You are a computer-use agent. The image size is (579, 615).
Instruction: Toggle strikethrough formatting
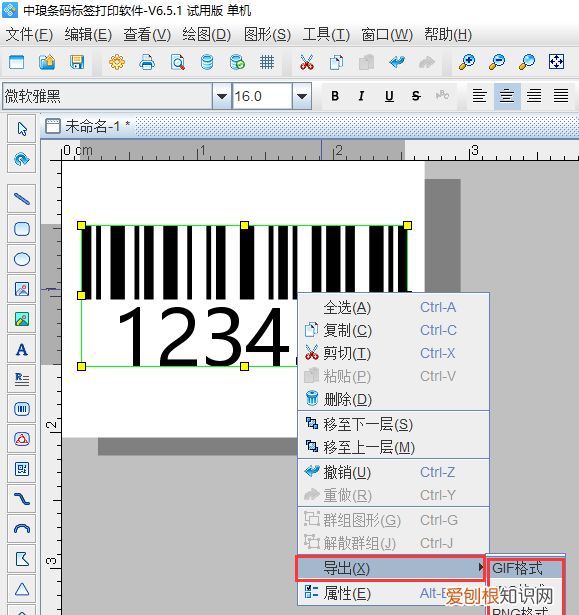point(416,96)
